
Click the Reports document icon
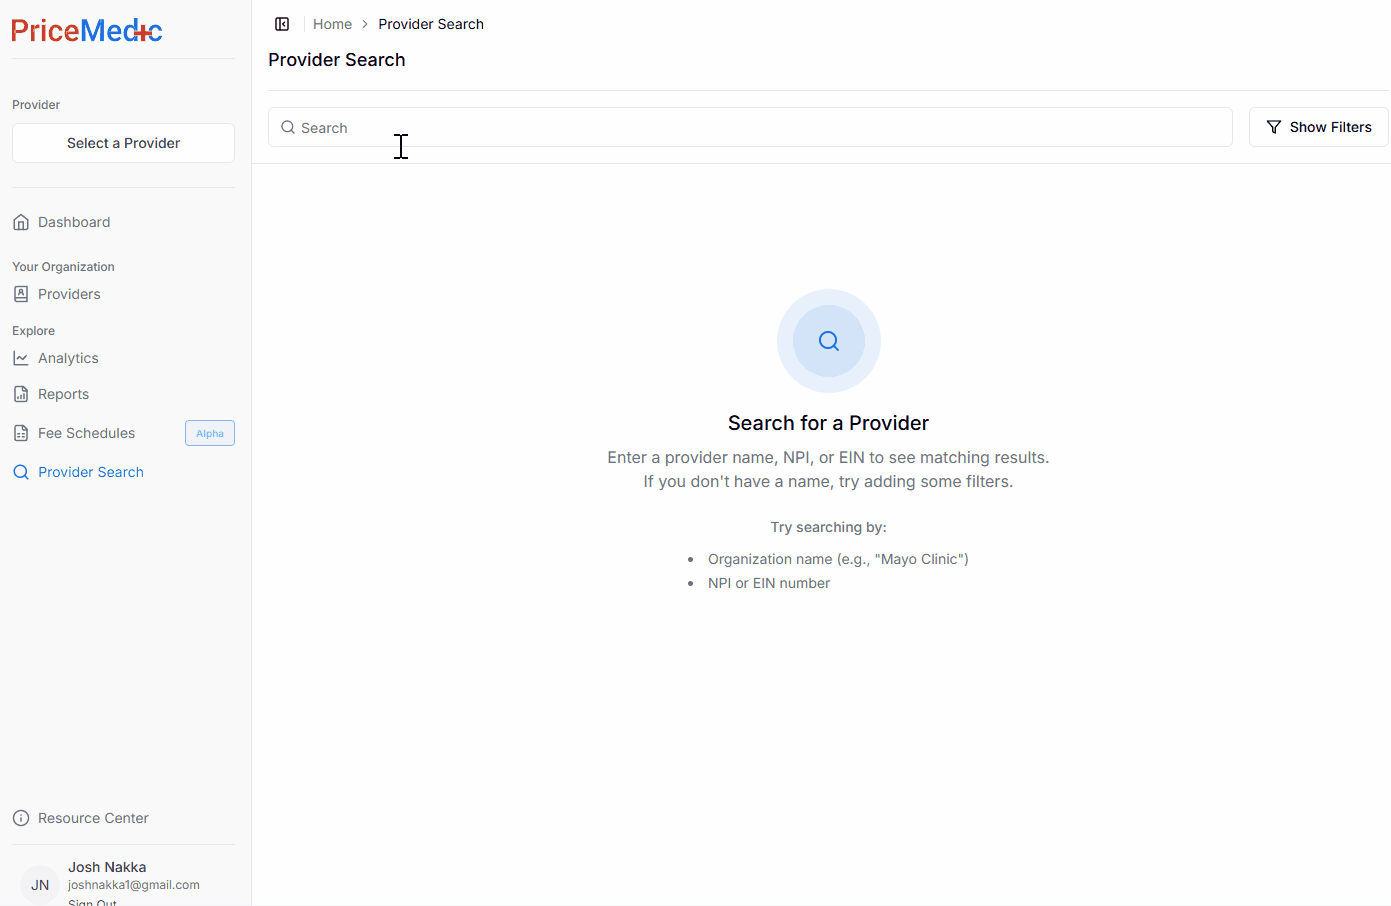click(21, 394)
